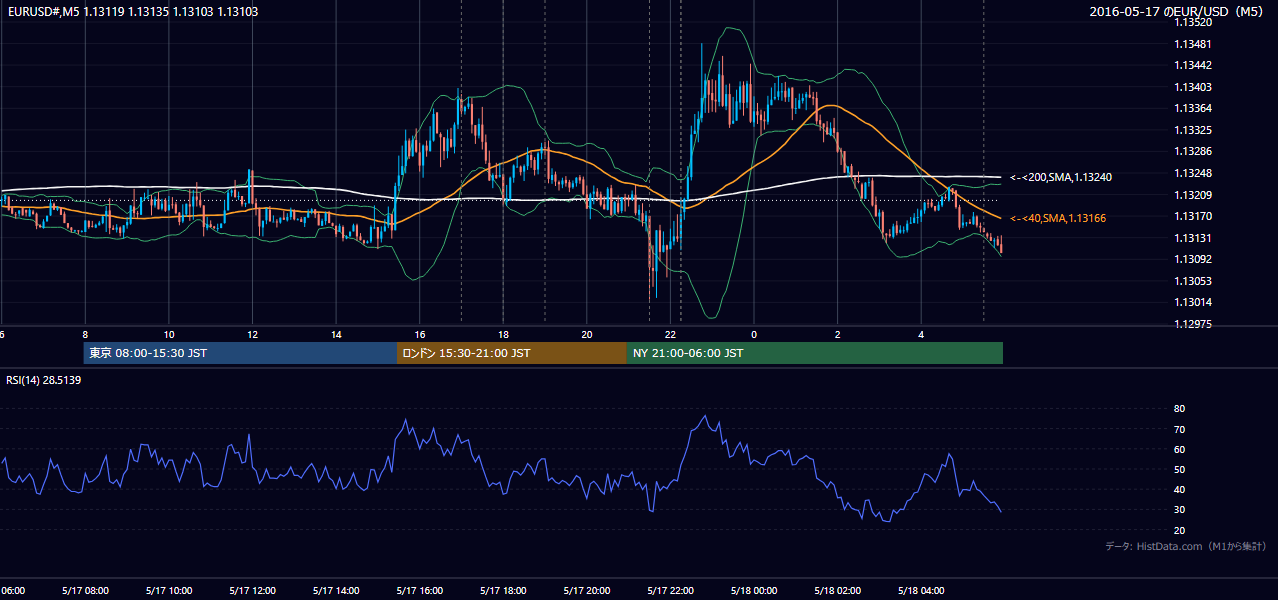The height and width of the screenshot is (600, 1278).
Task: Click the RSI(14) 28.5139 indicator label
Action: coord(43,380)
